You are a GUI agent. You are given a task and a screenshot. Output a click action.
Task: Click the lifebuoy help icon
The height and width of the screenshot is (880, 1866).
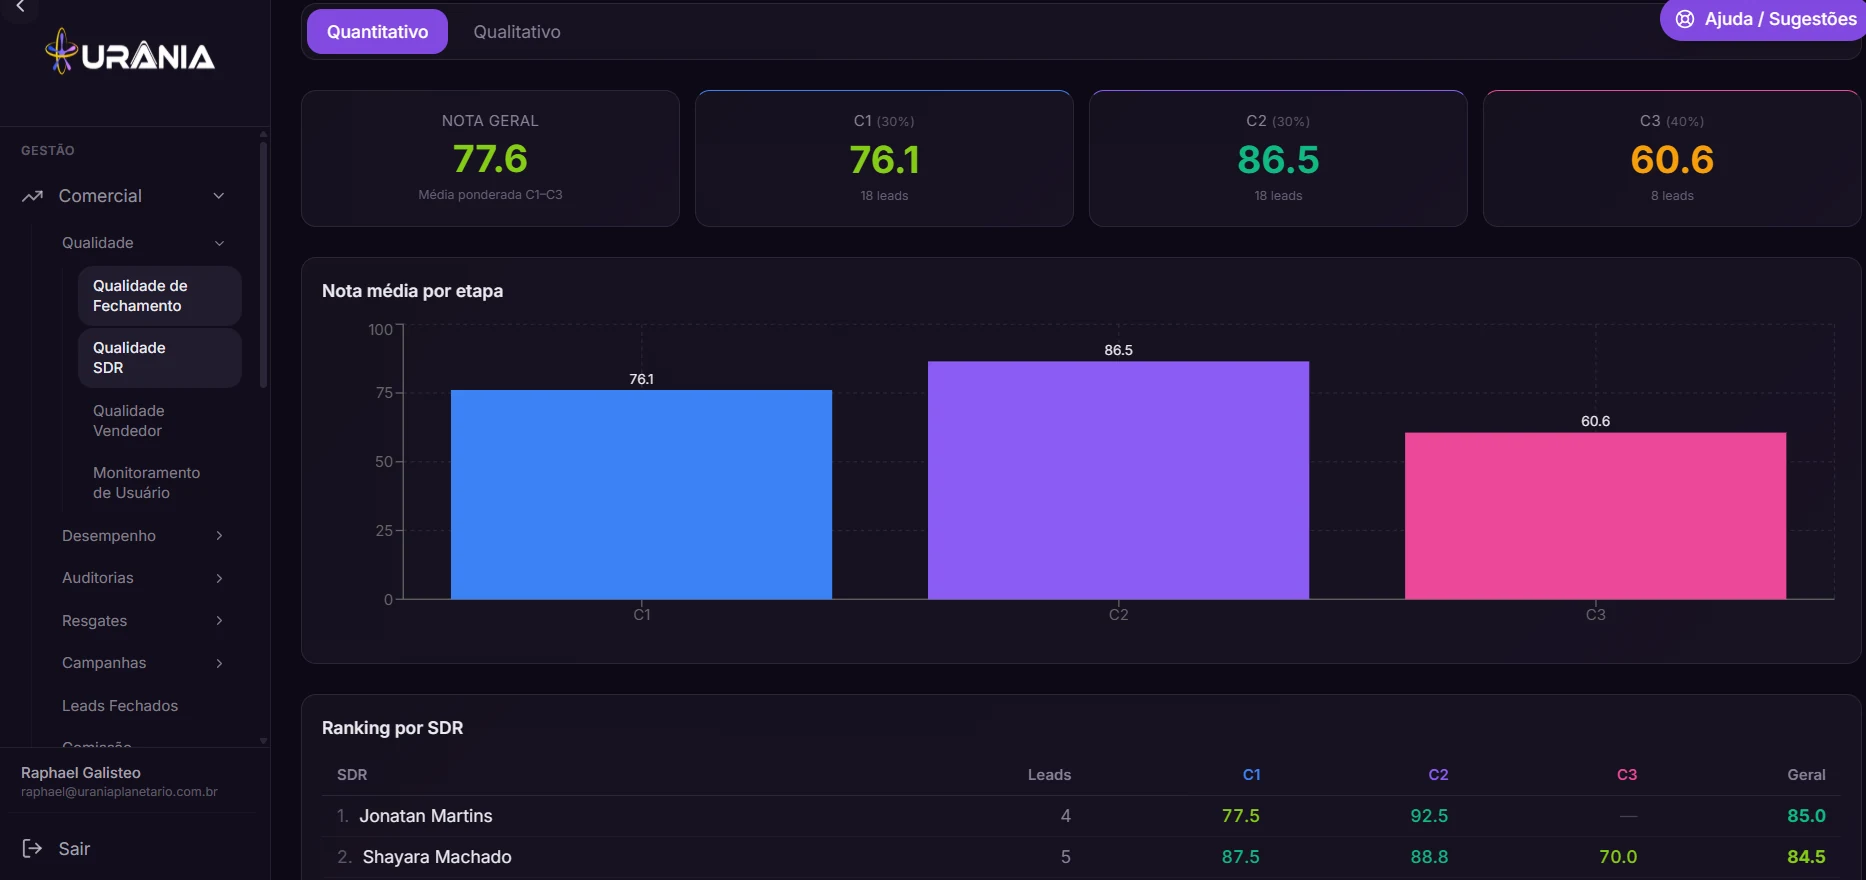point(1685,19)
